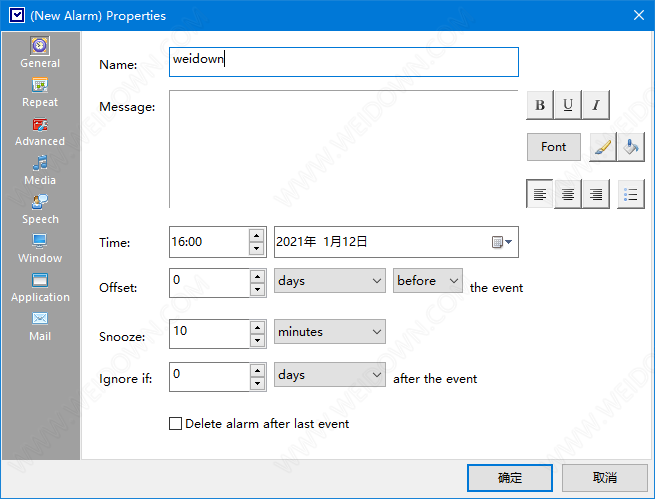
Task: Switch to the Speech tab label
Action: pos(40,219)
